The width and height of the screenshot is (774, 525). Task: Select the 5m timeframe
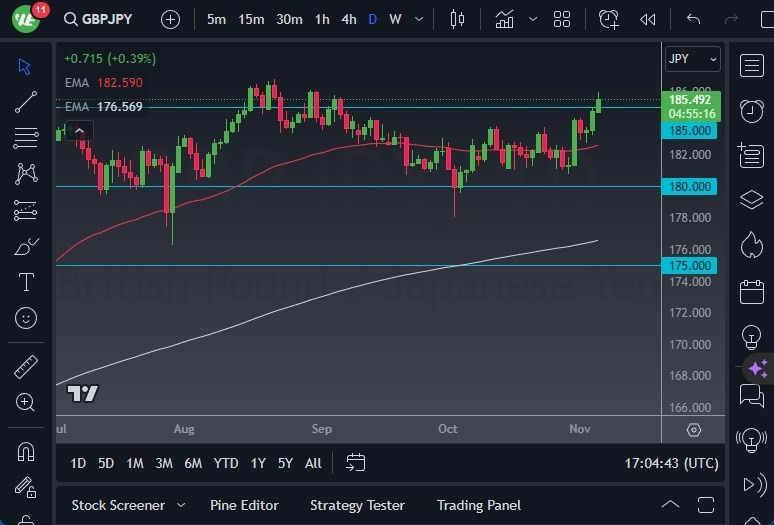(216, 19)
